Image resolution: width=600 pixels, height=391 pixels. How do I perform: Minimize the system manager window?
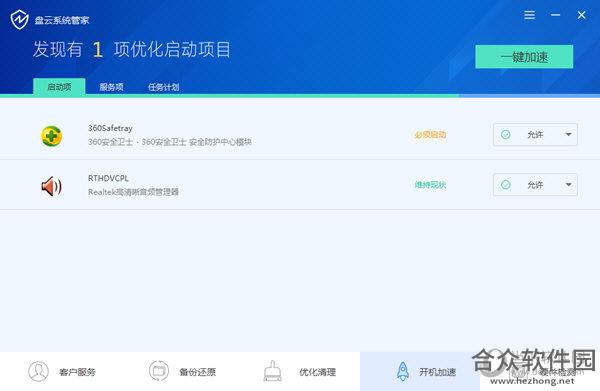(x=556, y=15)
